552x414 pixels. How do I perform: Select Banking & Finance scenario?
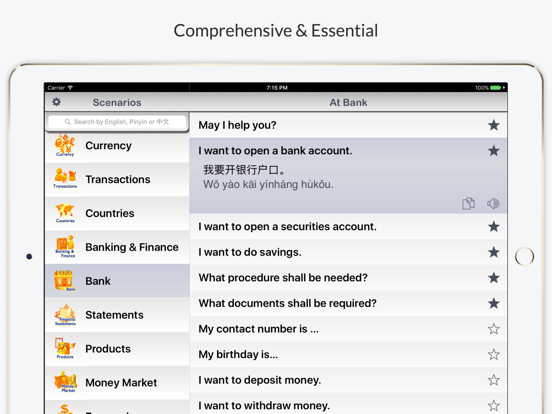click(x=117, y=247)
